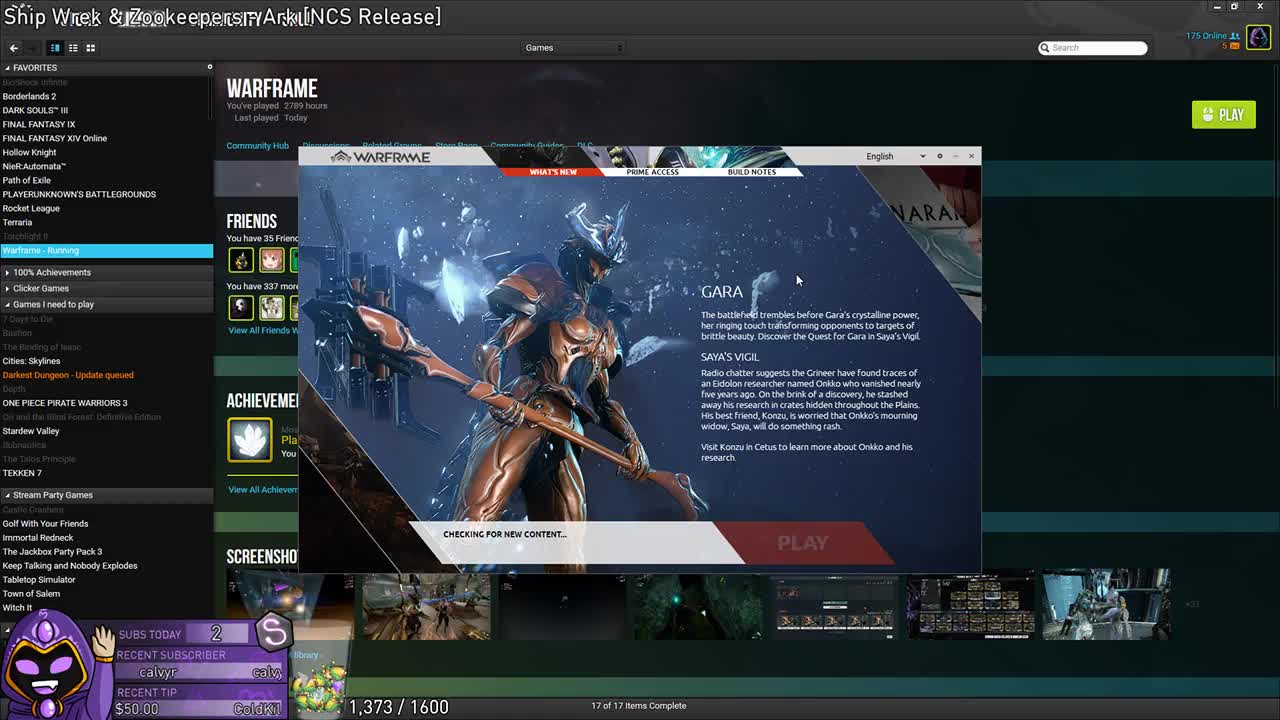Screen dimensions: 1280x720
Task: Open the rightmost Warframe screenshot thumbnail
Action: click(x=1106, y=605)
